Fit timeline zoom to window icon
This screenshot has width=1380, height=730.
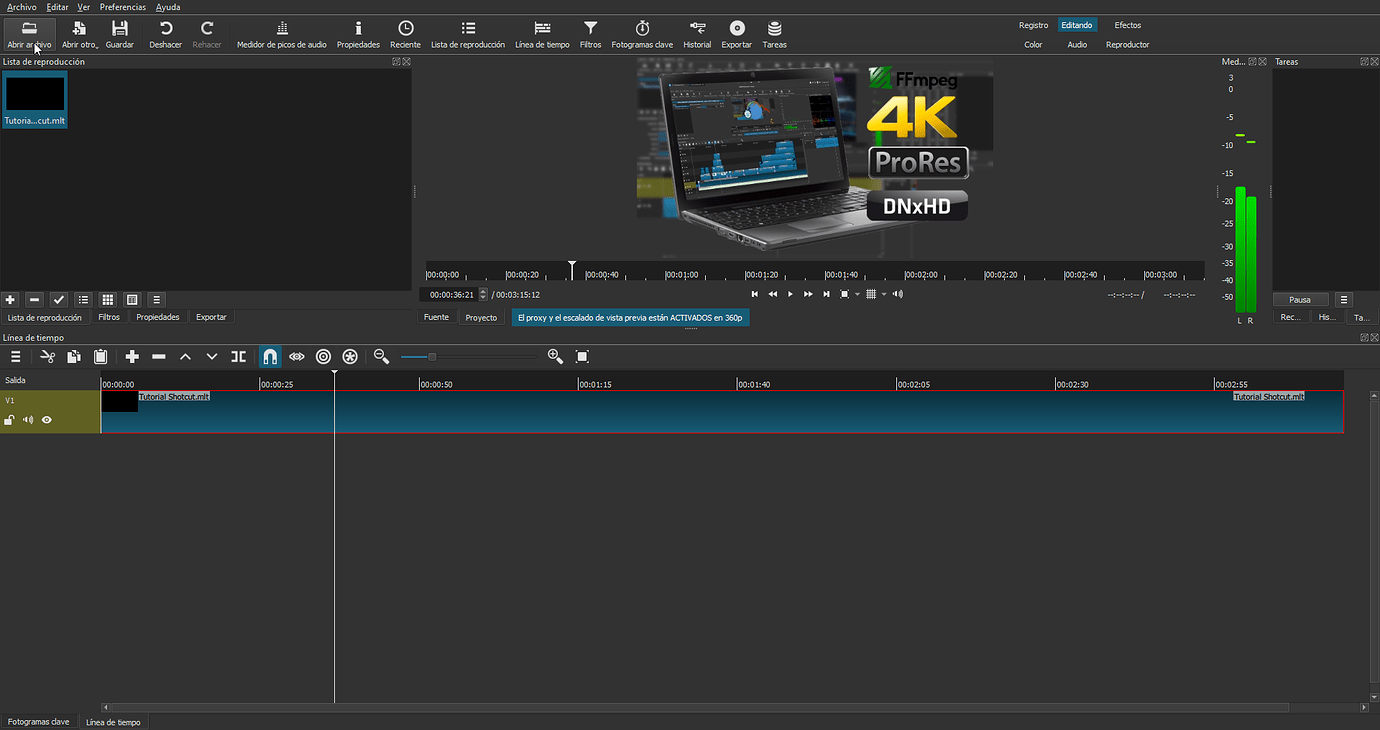583,356
